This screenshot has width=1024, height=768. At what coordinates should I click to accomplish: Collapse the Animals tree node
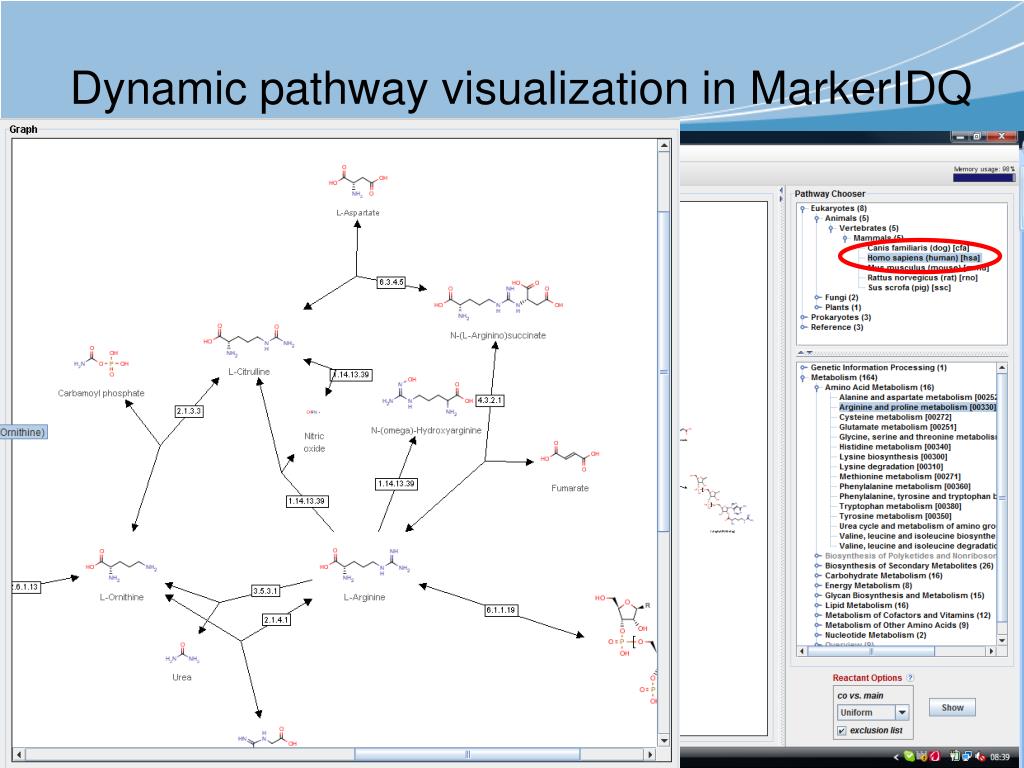click(817, 218)
